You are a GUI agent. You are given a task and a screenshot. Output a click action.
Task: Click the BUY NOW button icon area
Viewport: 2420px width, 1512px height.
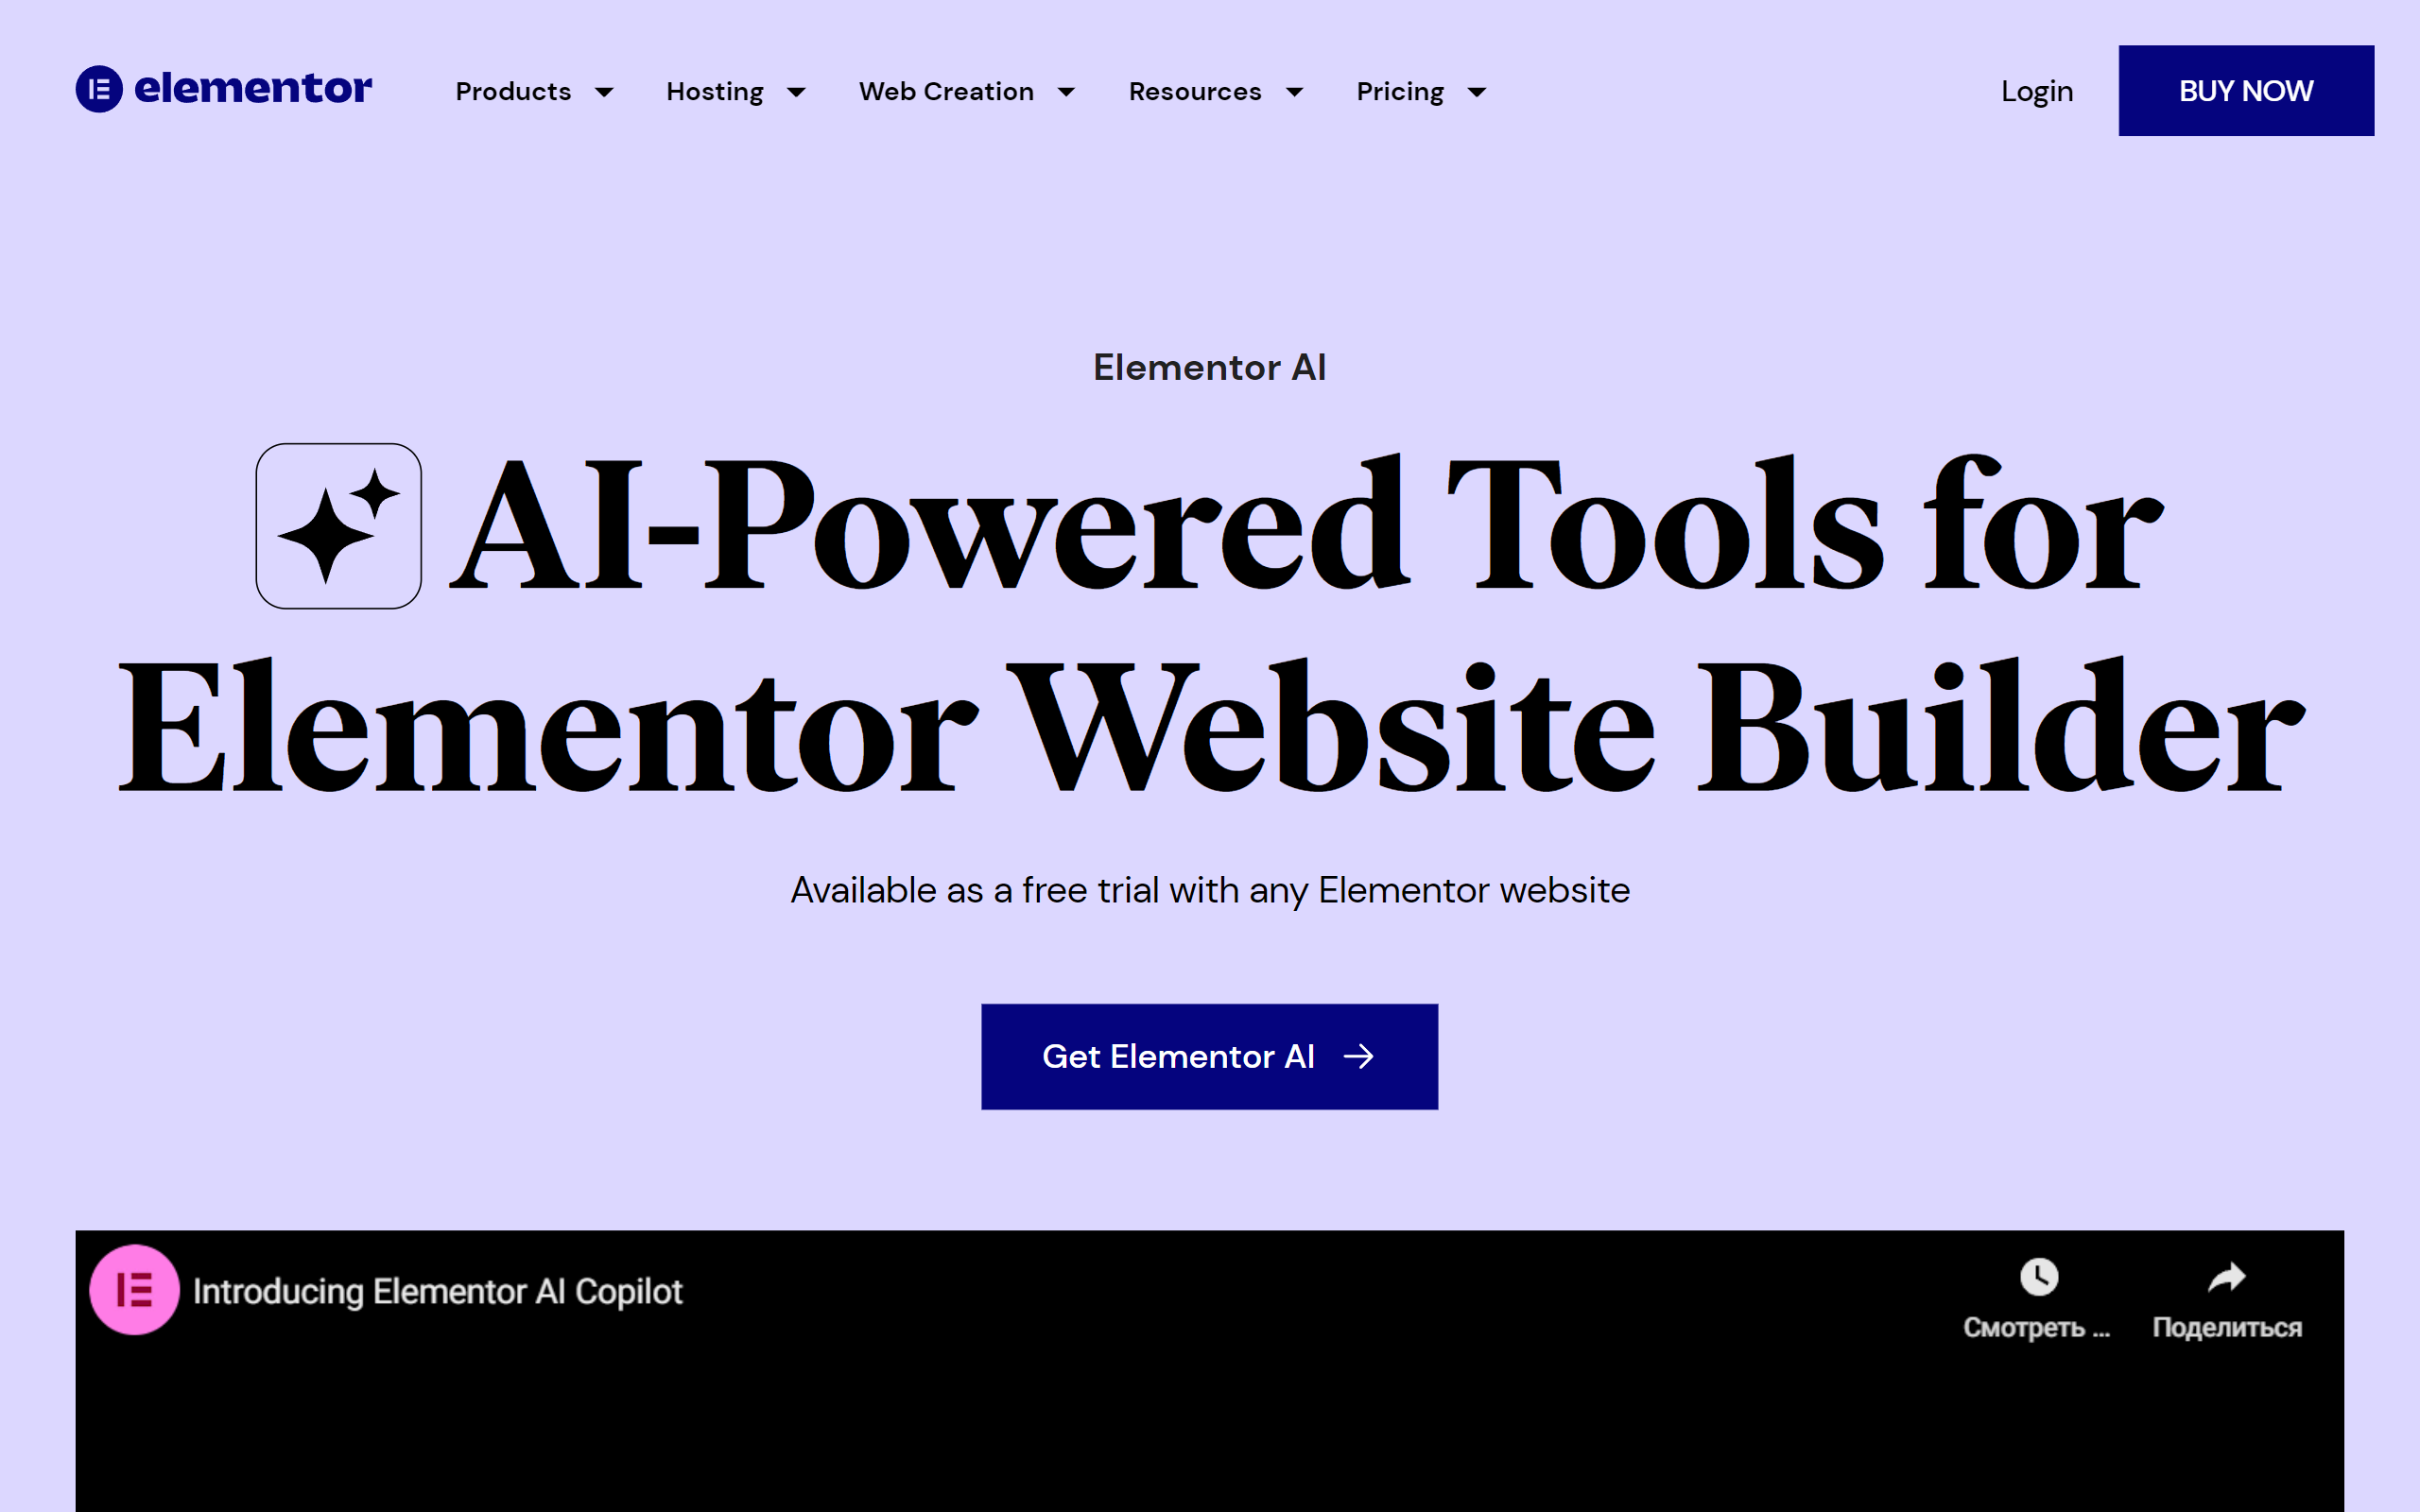click(2246, 91)
